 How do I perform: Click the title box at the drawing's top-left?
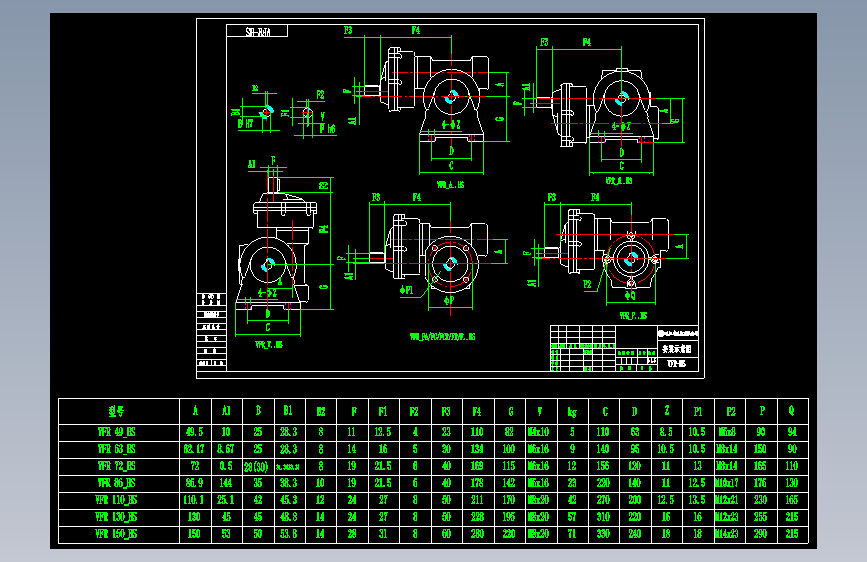(x=257, y=31)
